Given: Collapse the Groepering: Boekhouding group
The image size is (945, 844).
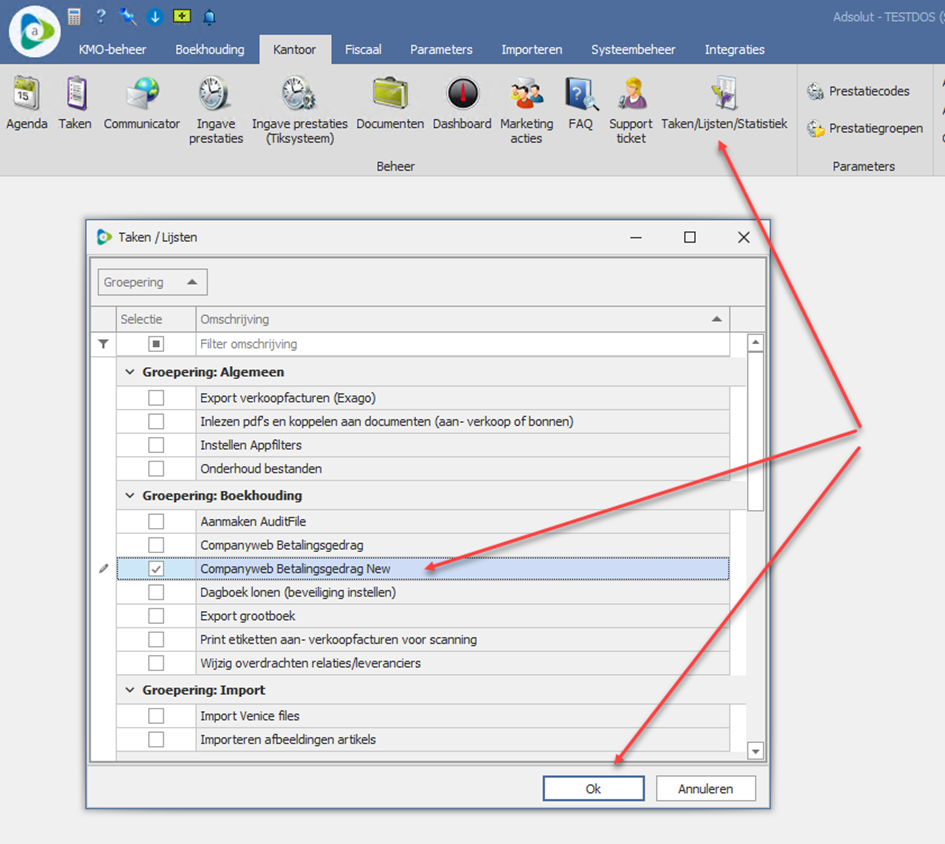Looking at the screenshot, I should tap(130, 496).
